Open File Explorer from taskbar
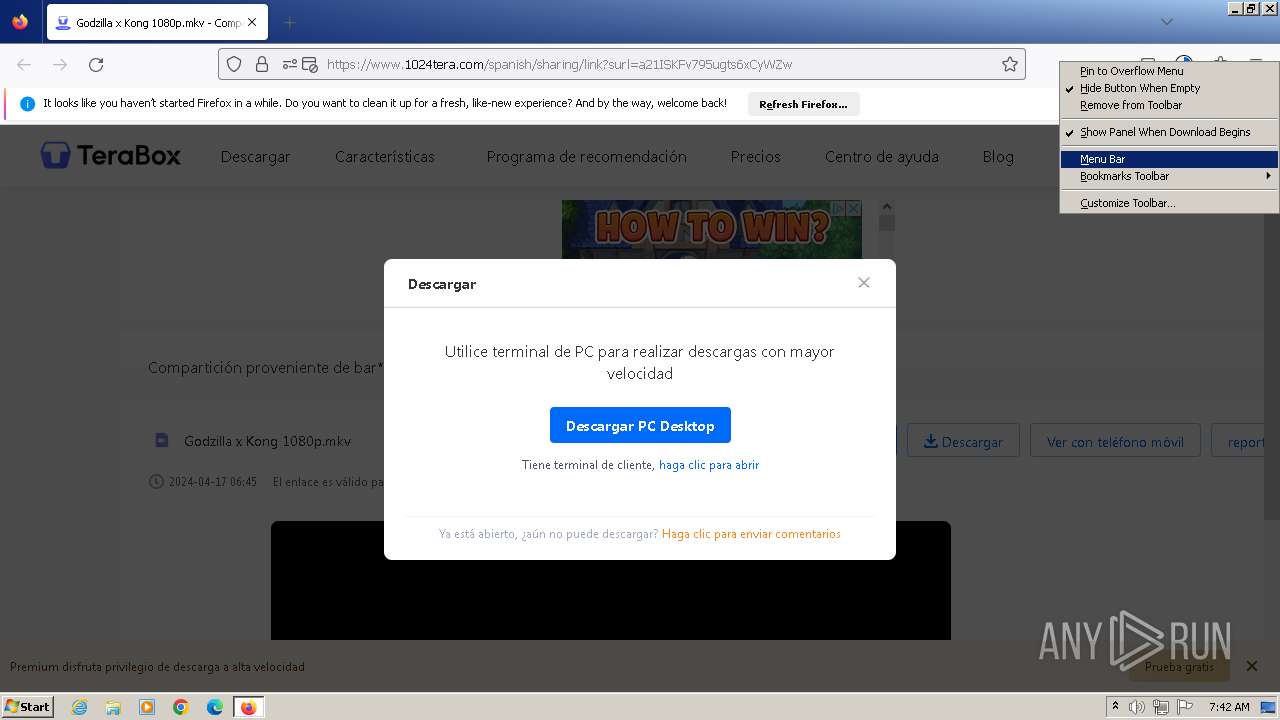The width and height of the screenshot is (1280, 720). pyautogui.click(x=113, y=707)
